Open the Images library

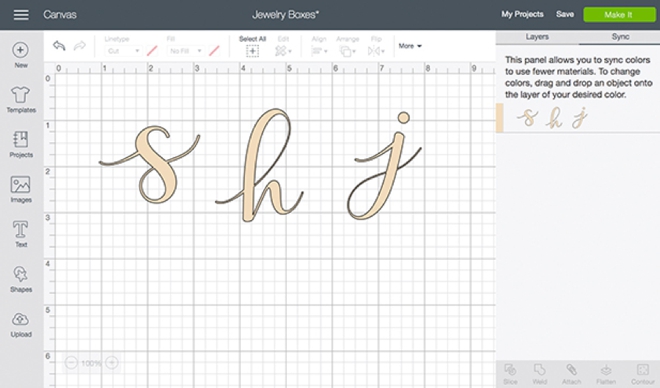[x=21, y=189]
